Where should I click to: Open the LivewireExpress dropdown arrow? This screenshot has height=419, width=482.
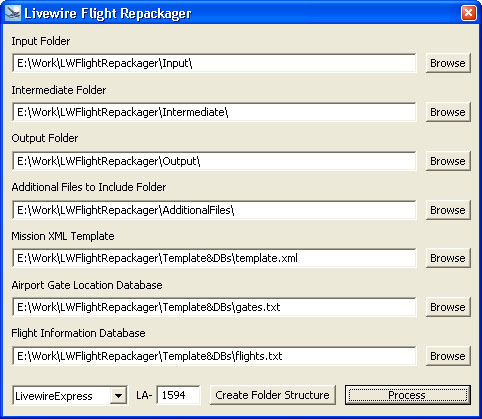pos(118,396)
